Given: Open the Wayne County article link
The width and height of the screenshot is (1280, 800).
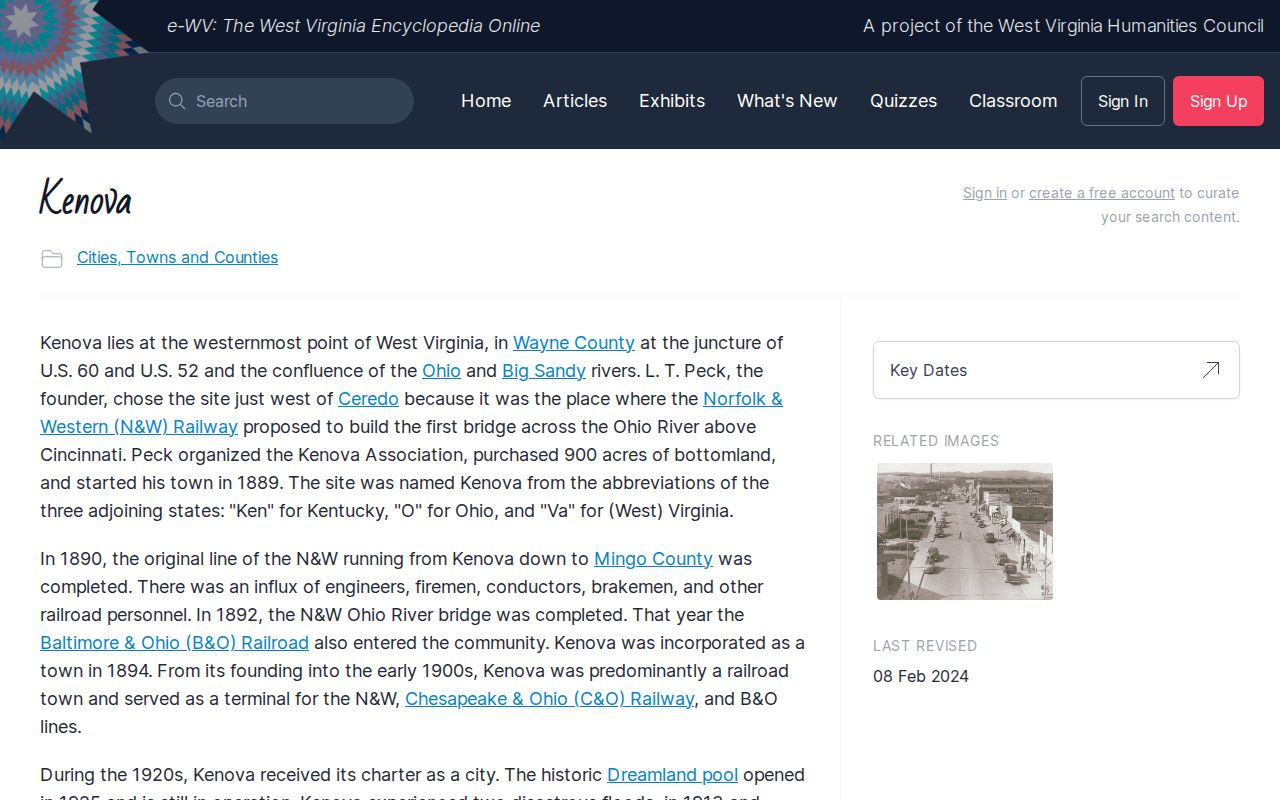Looking at the screenshot, I should (574, 343).
